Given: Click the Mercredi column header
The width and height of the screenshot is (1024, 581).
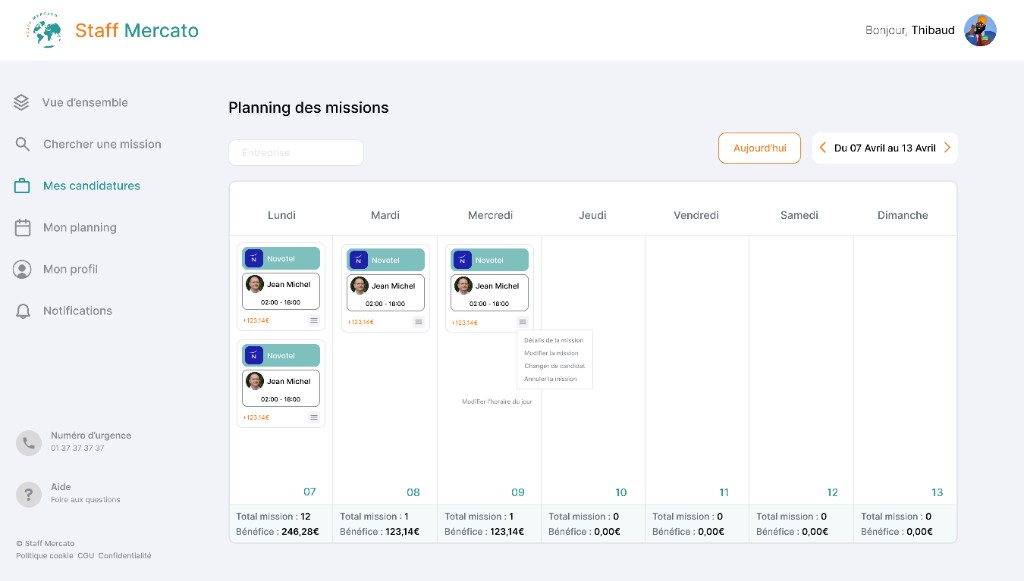Looking at the screenshot, I should coord(490,215).
